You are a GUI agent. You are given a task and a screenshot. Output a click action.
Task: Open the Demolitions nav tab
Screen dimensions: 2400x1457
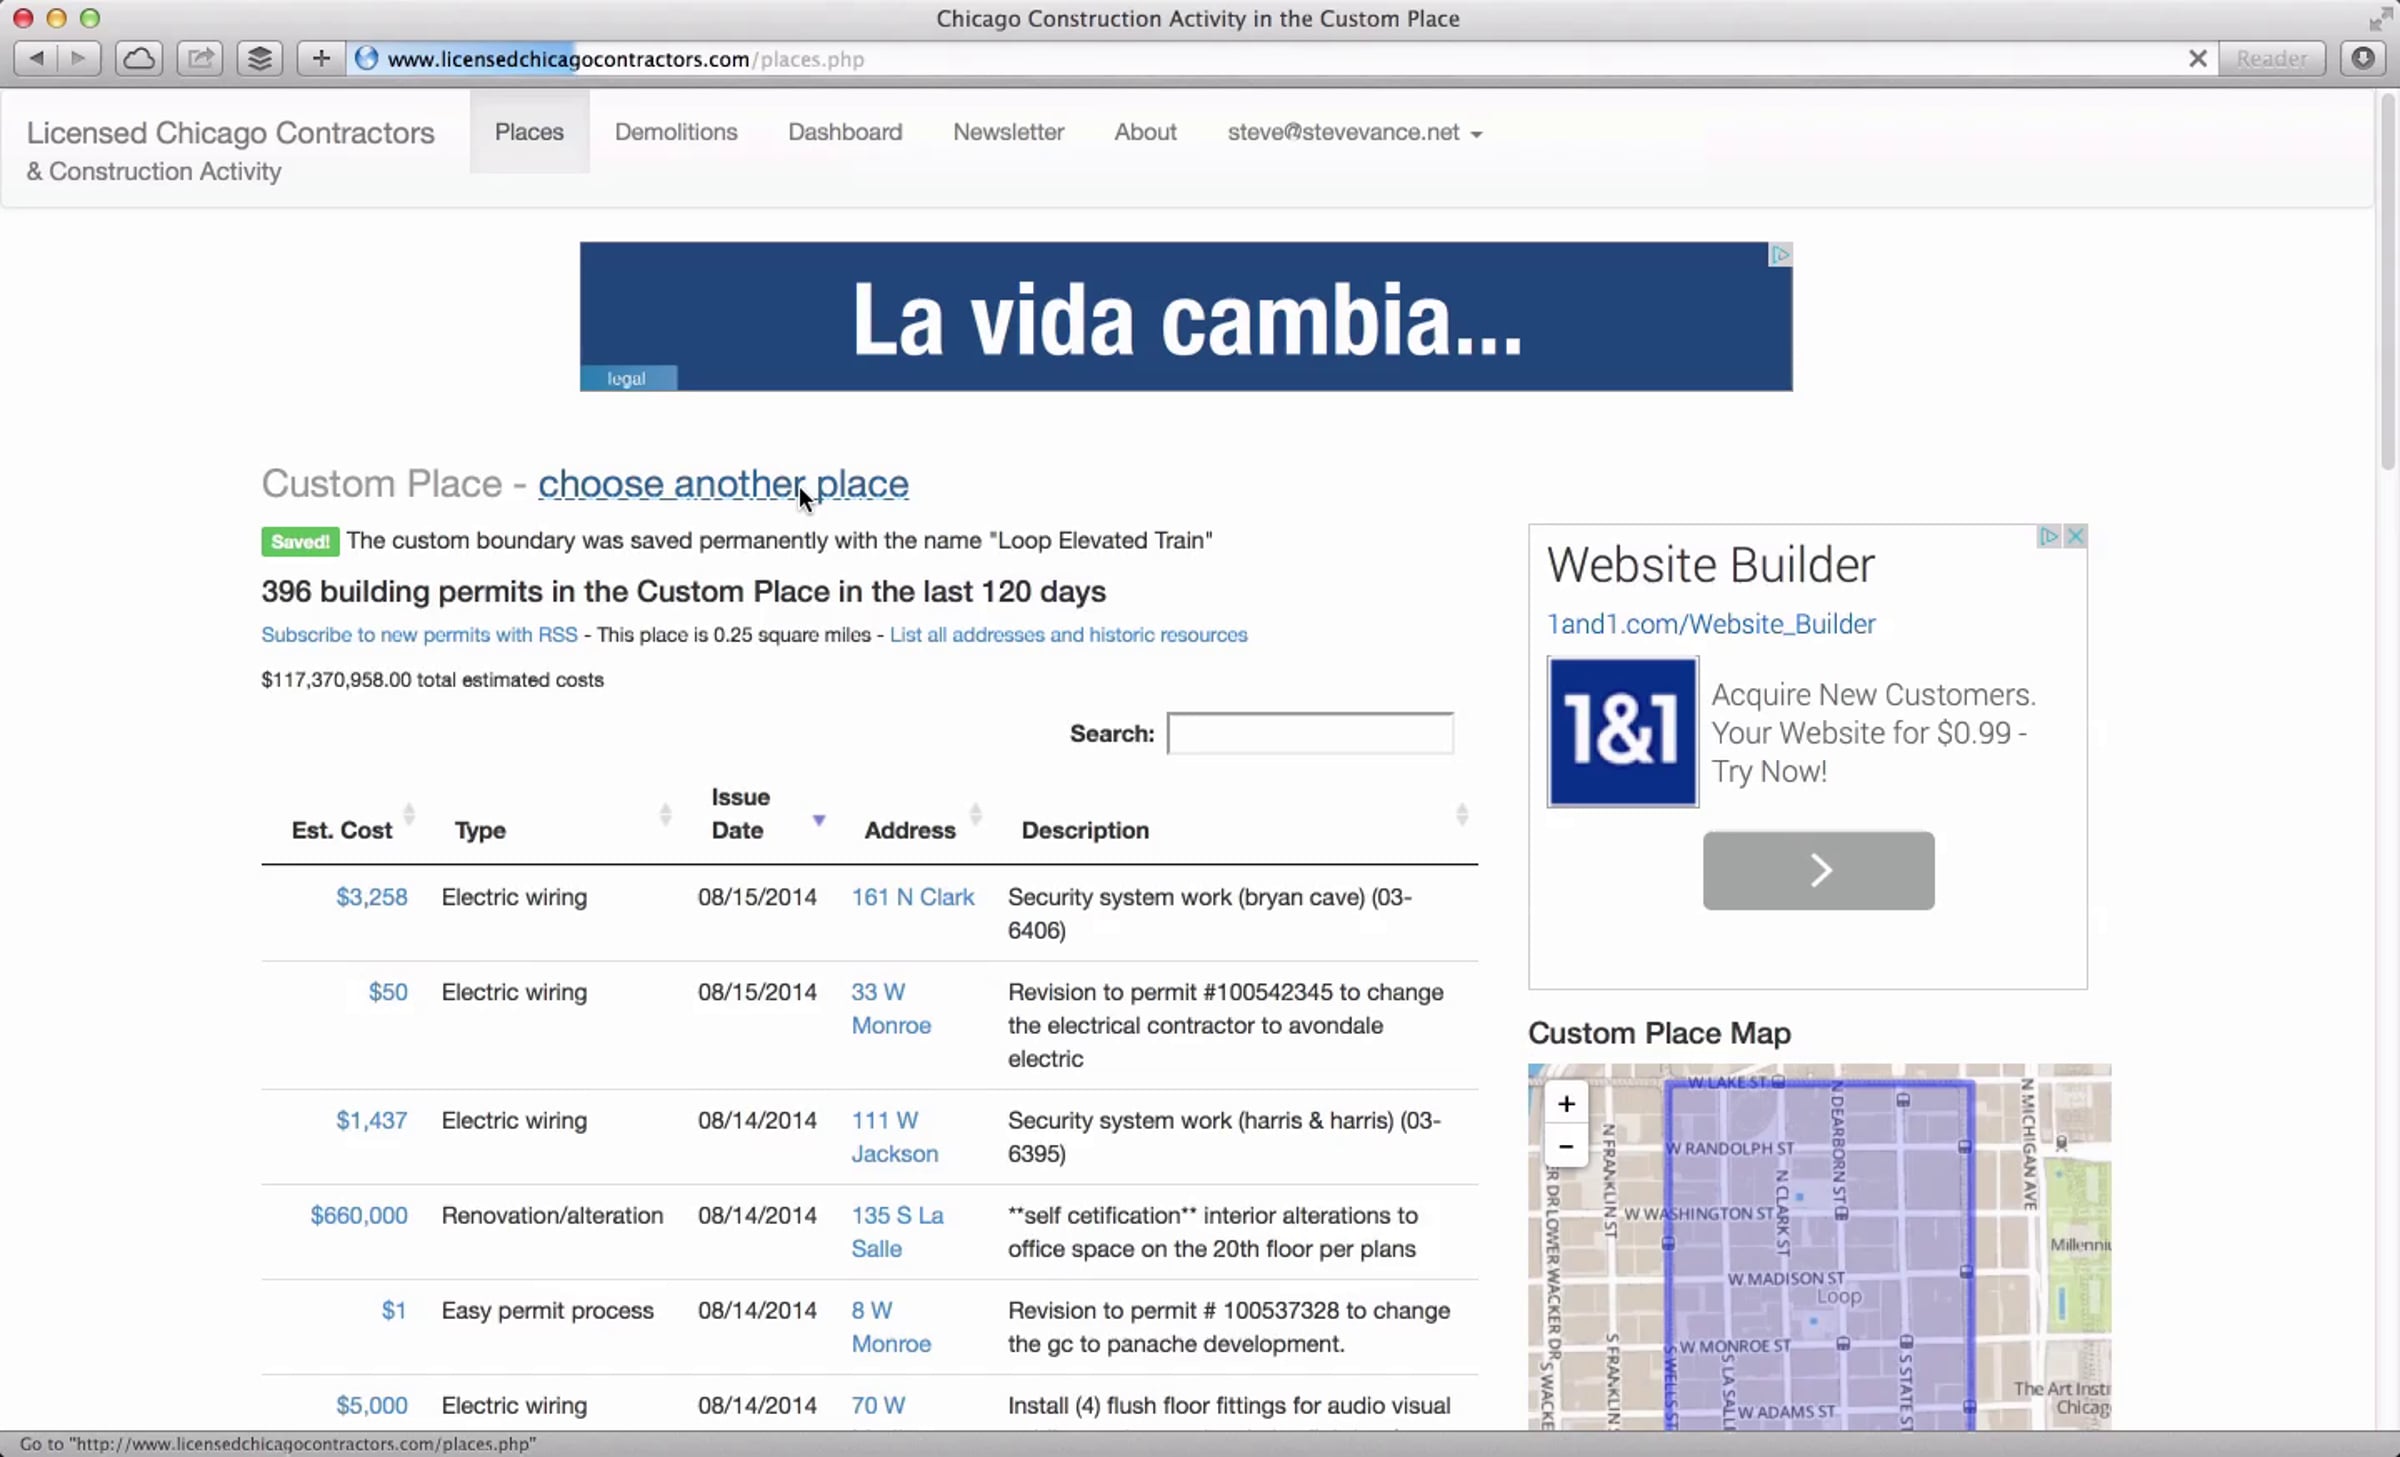[676, 132]
